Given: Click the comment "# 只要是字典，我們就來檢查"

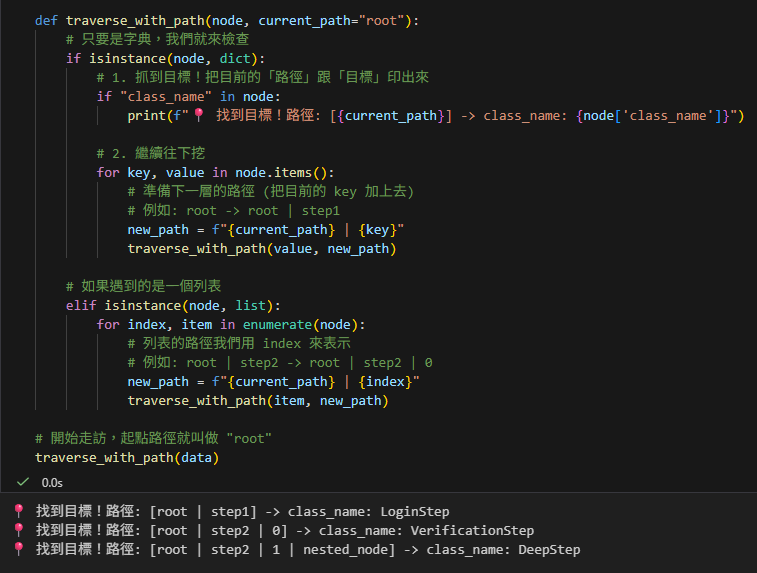Looking at the screenshot, I should [157, 39].
